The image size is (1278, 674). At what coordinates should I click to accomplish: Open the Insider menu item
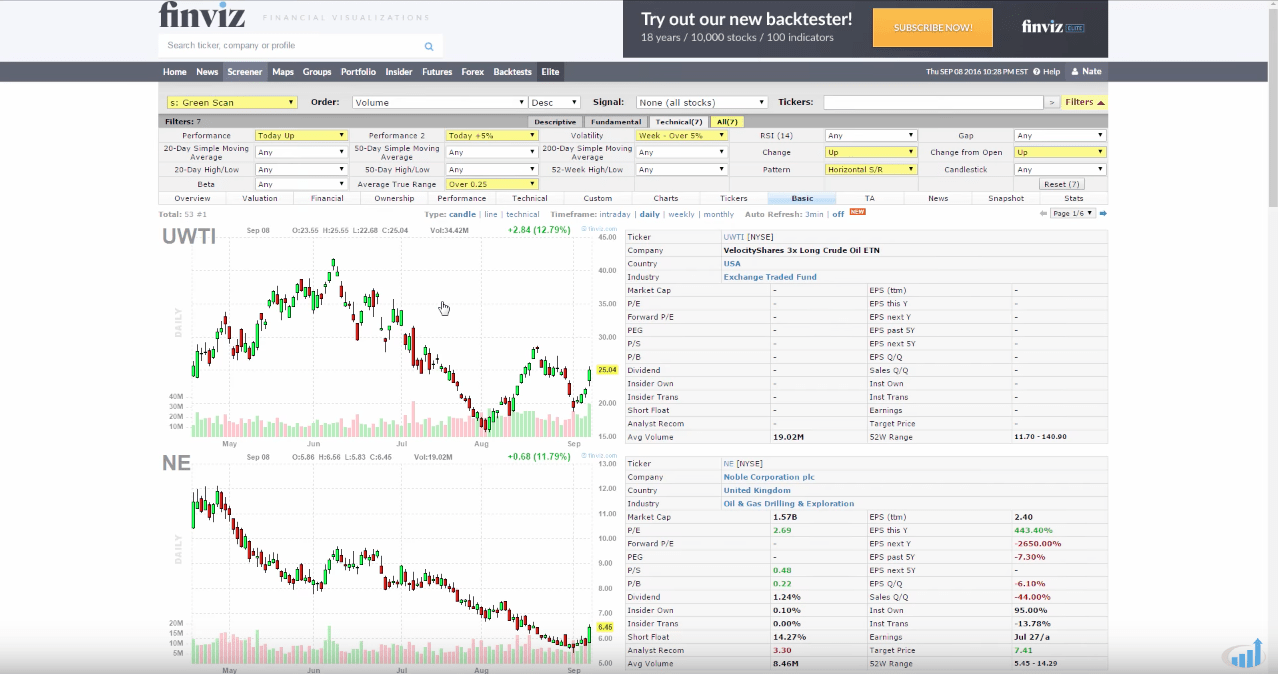399,72
